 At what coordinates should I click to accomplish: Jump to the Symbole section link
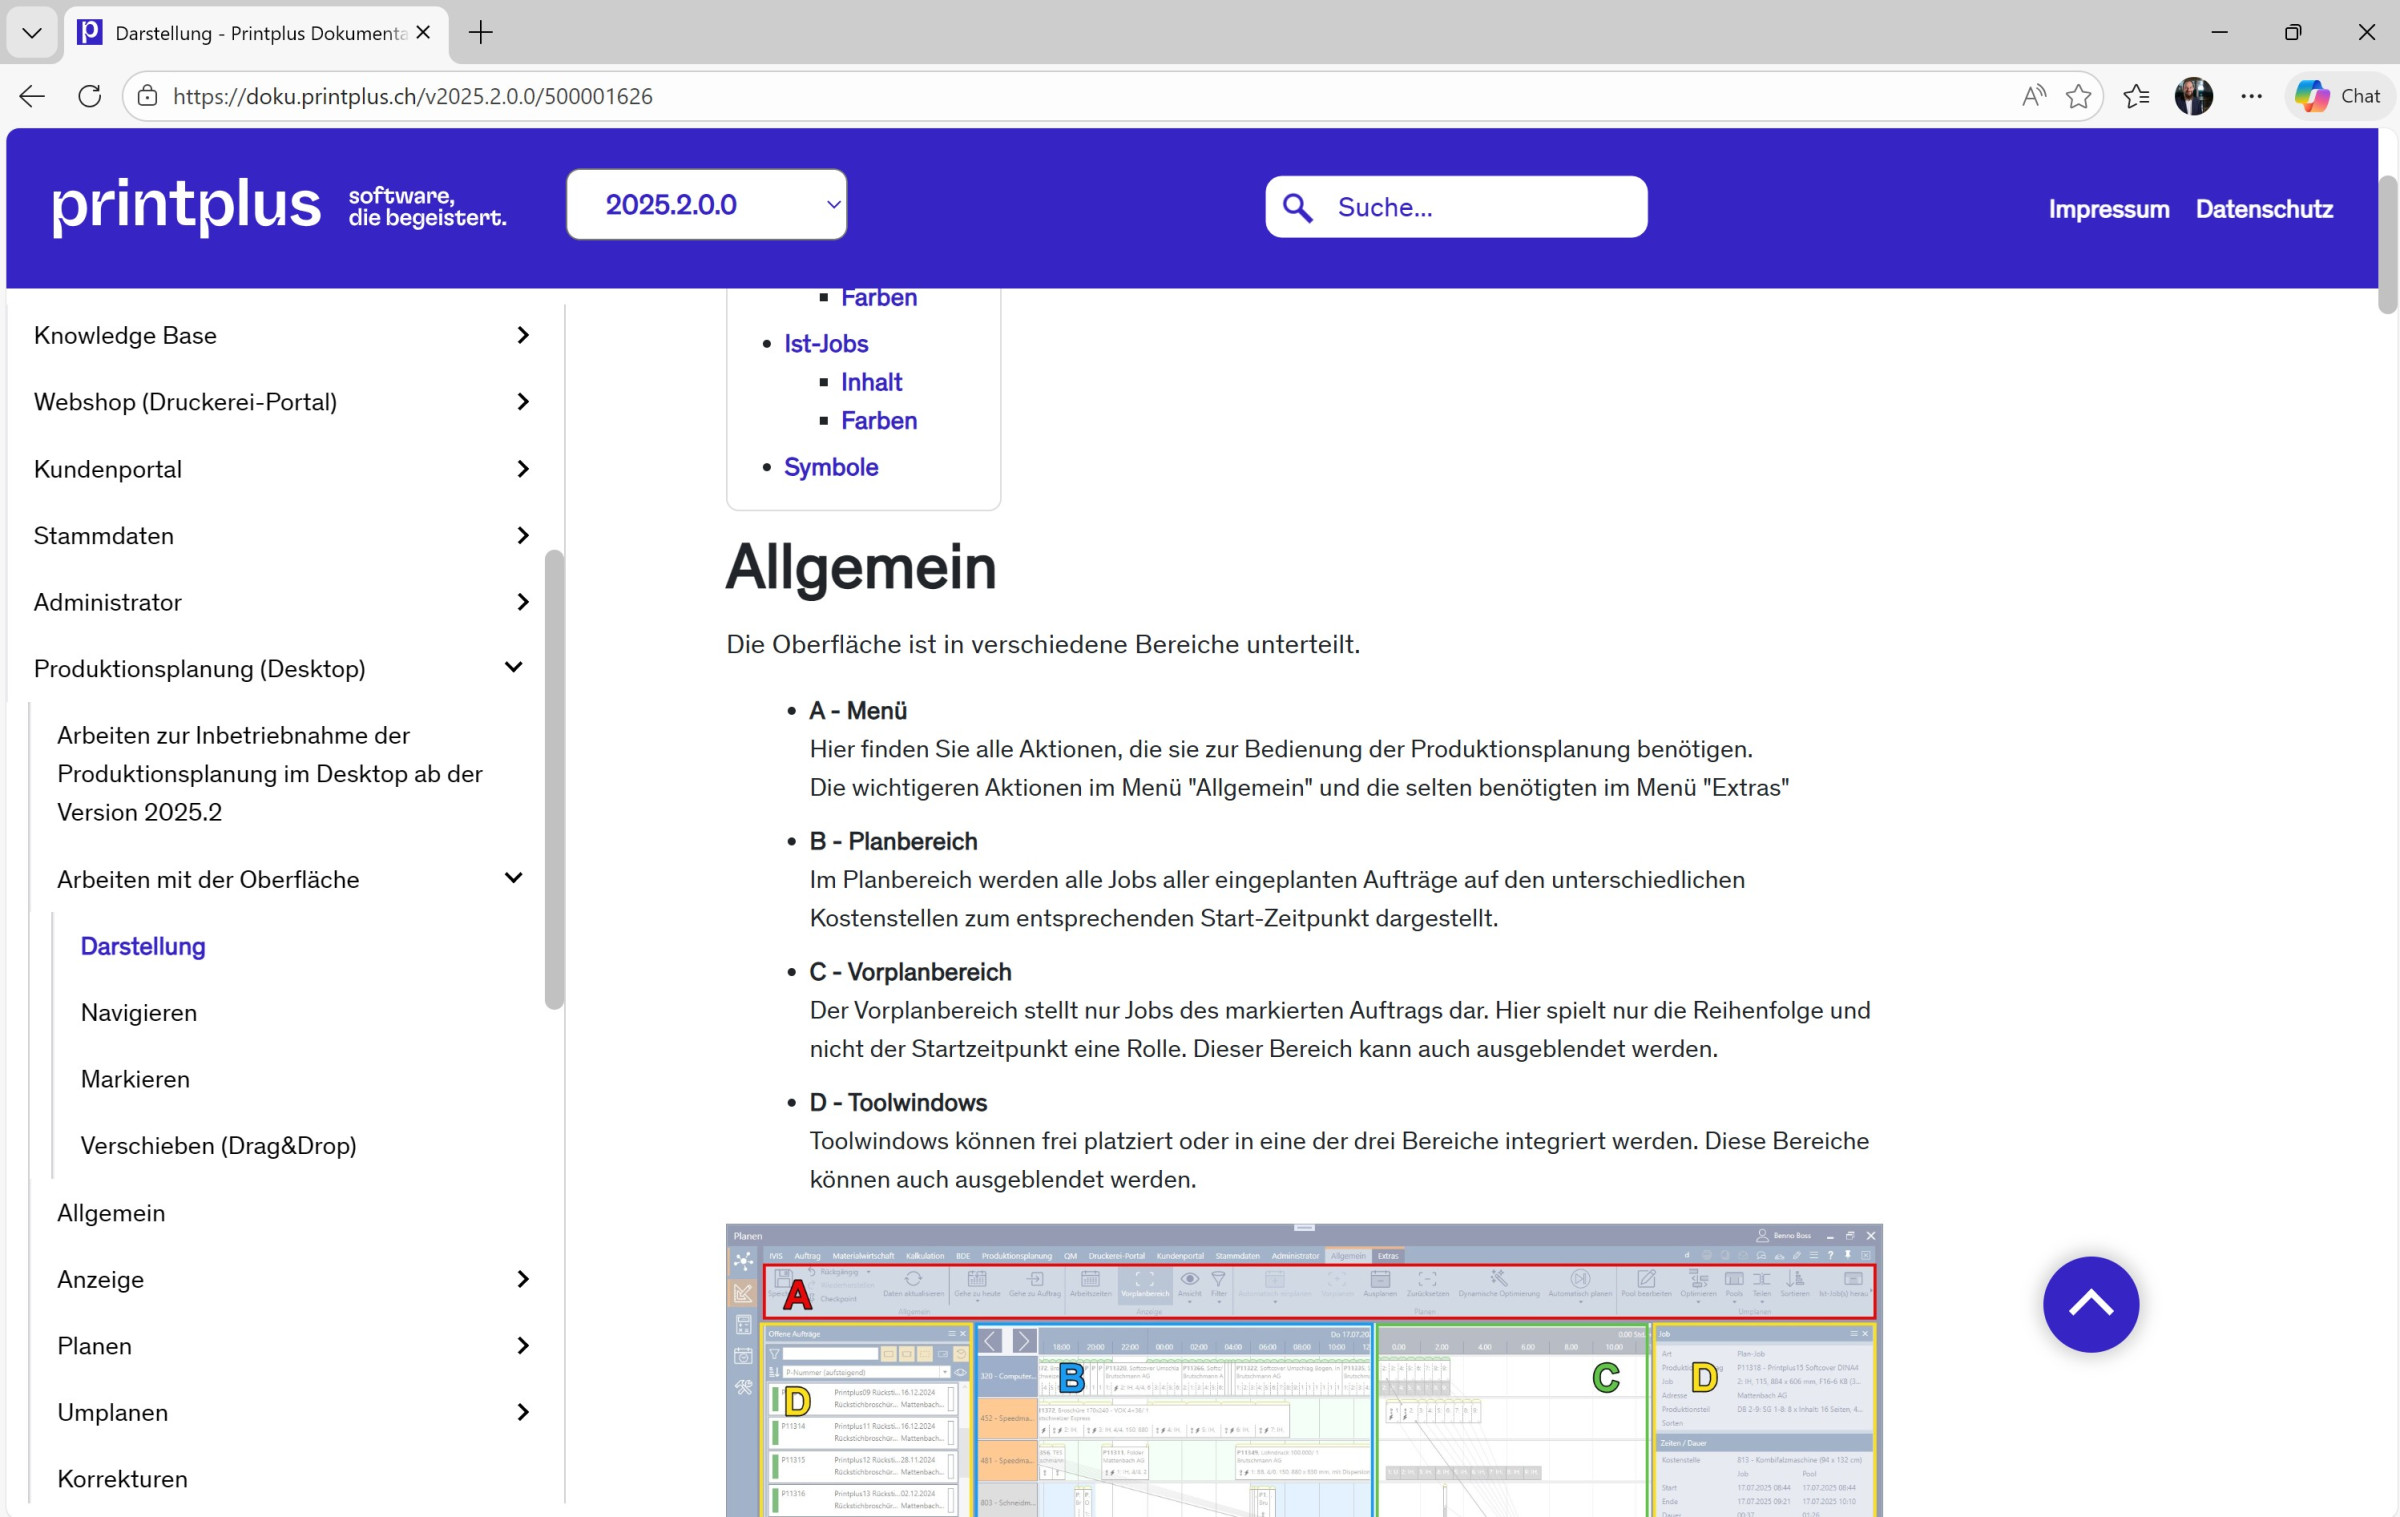tap(831, 467)
